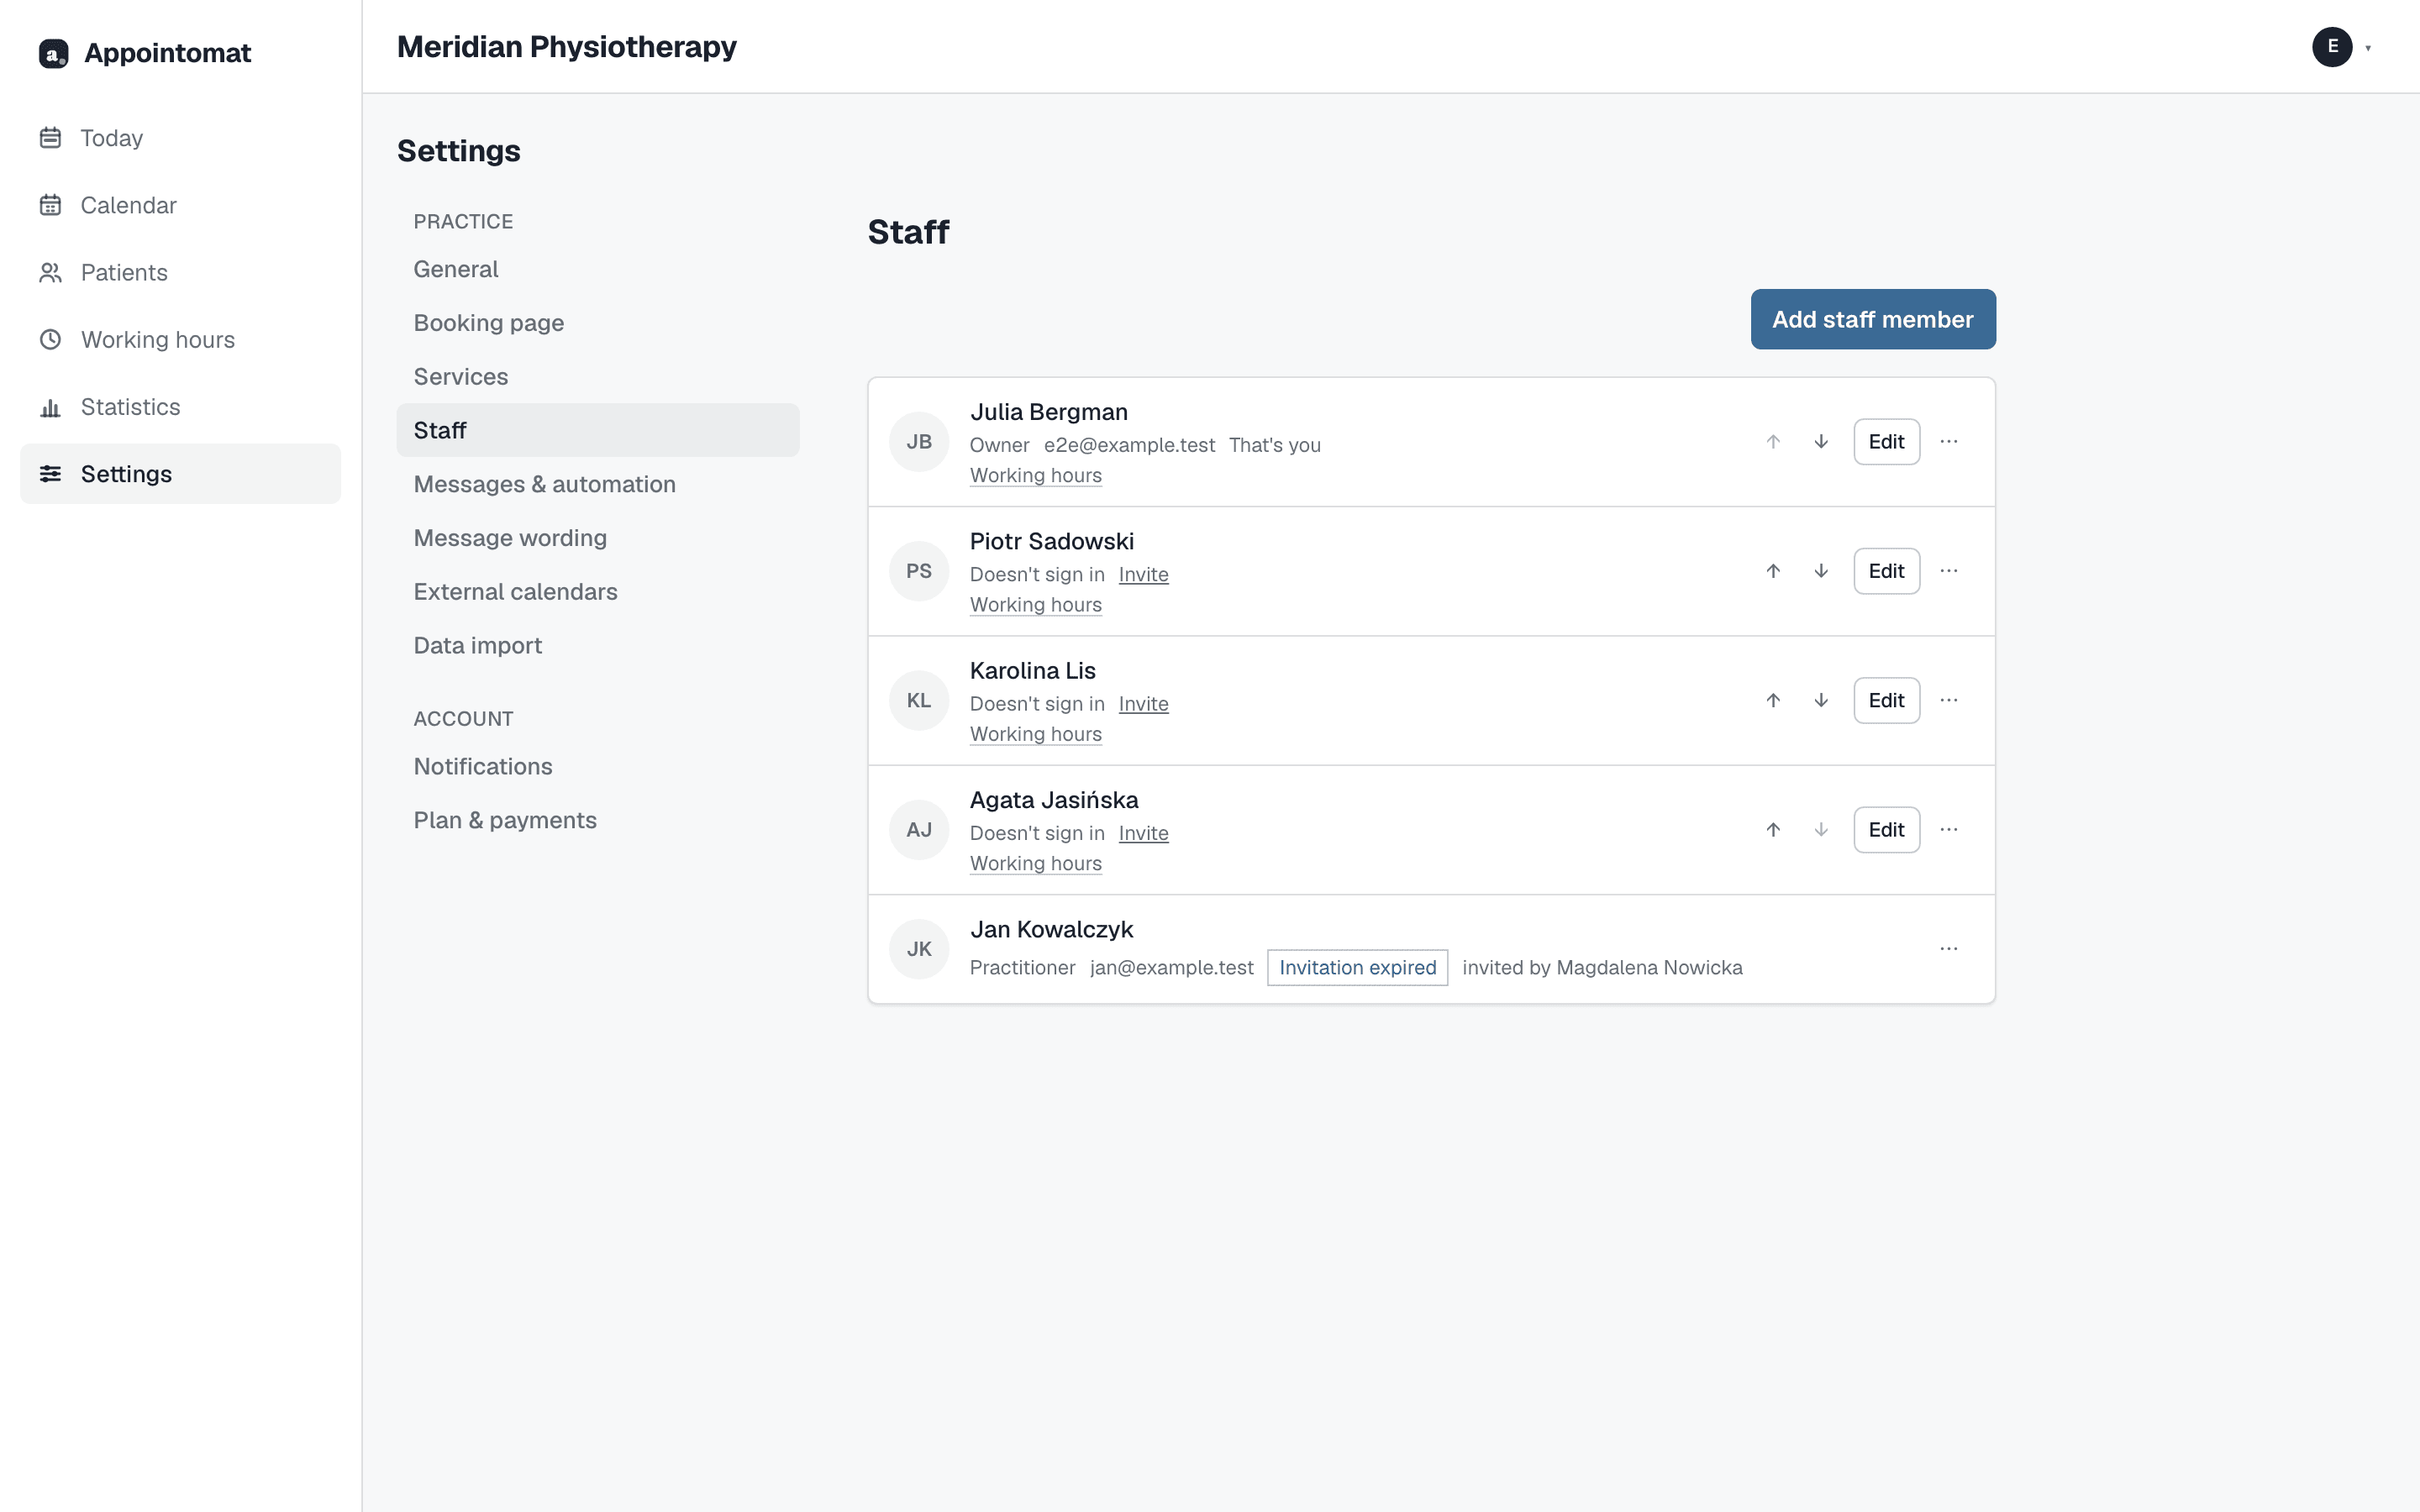Open Julia Bergman's Working hours link
Viewport: 2420px width, 1512px height.
tap(1035, 475)
